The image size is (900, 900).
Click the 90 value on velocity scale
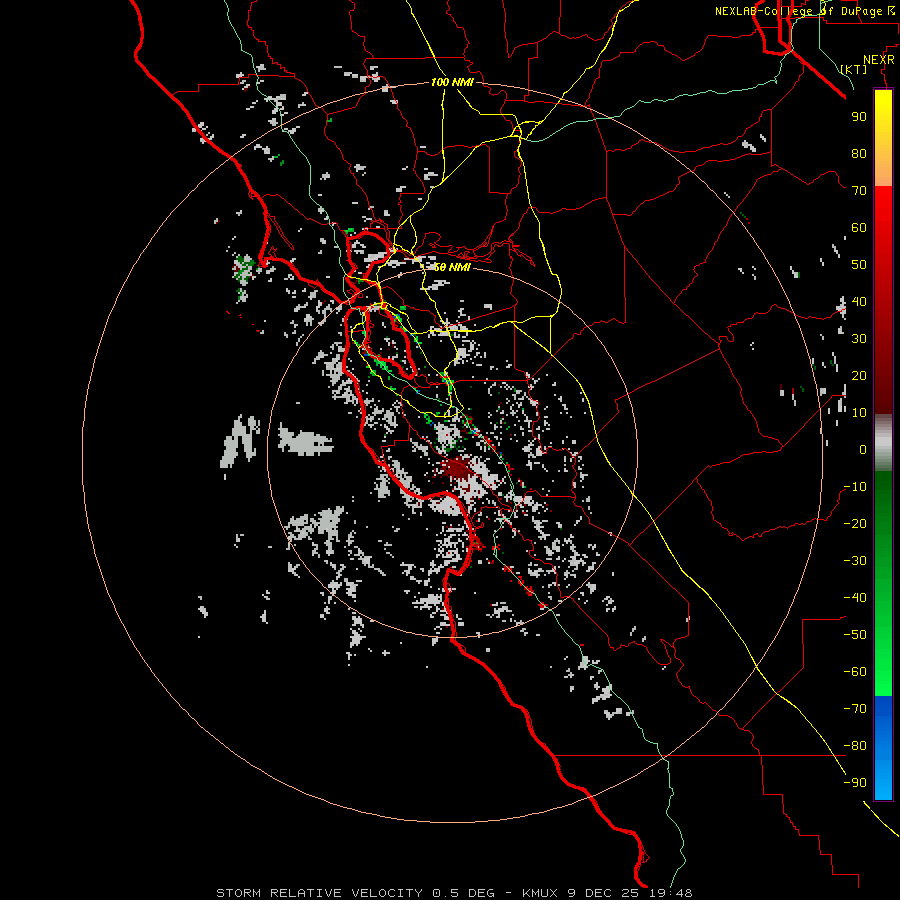(859, 117)
